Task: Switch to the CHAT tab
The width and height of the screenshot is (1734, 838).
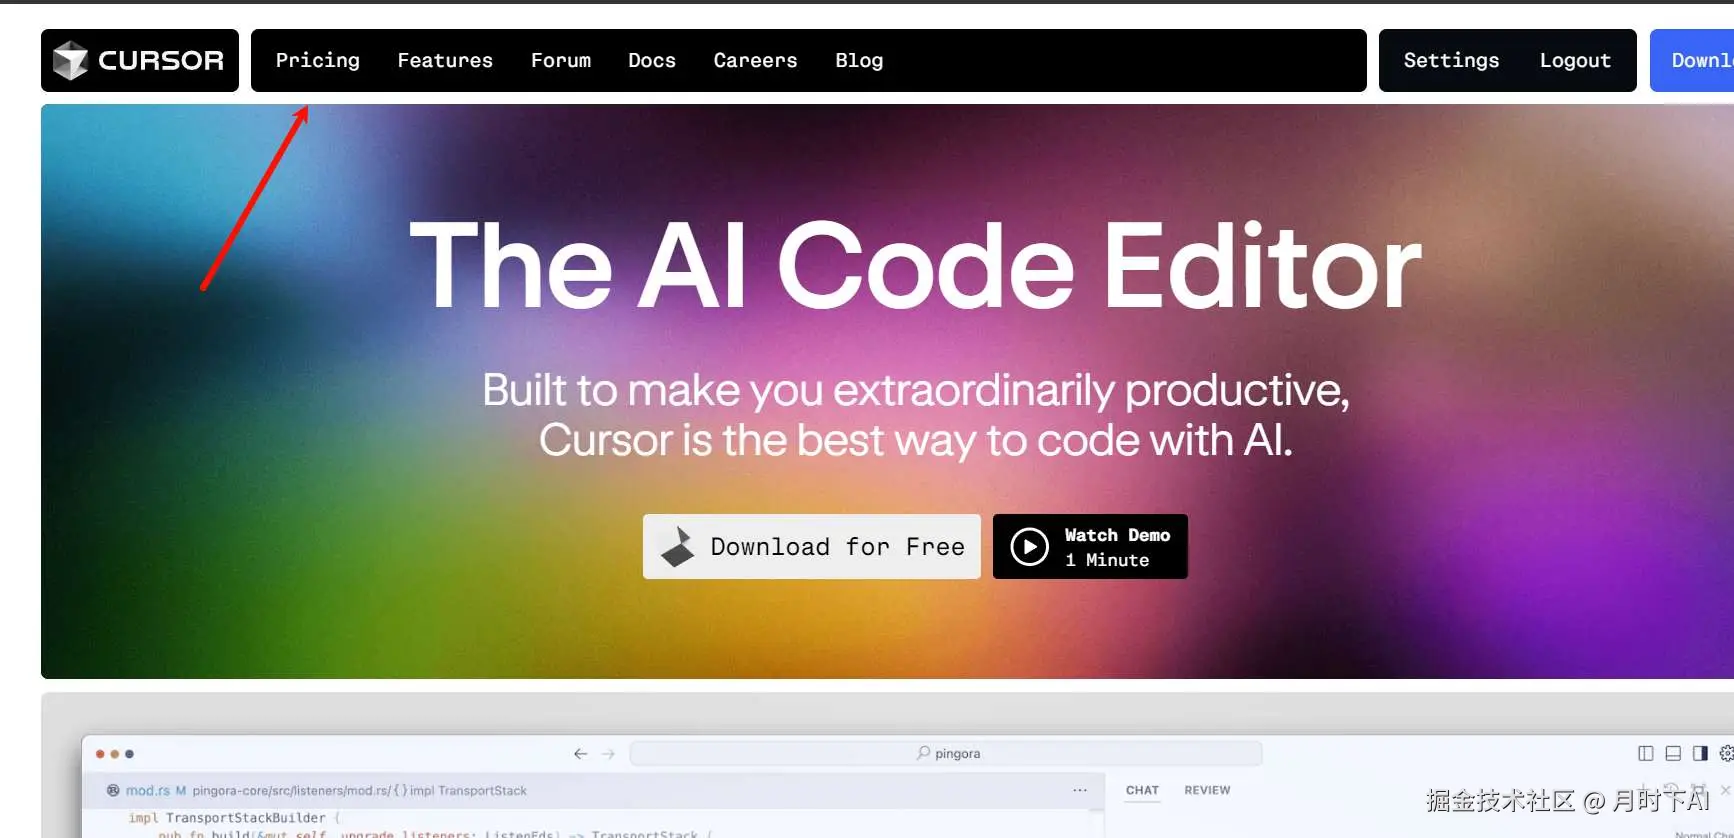Action: pyautogui.click(x=1142, y=790)
